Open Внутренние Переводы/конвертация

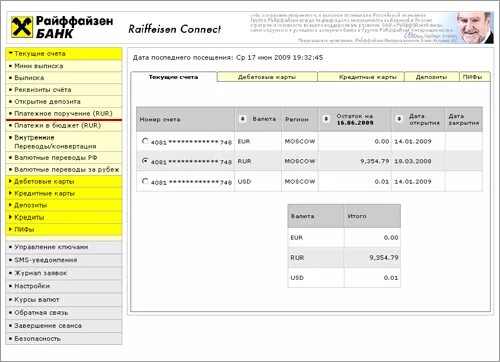point(64,142)
